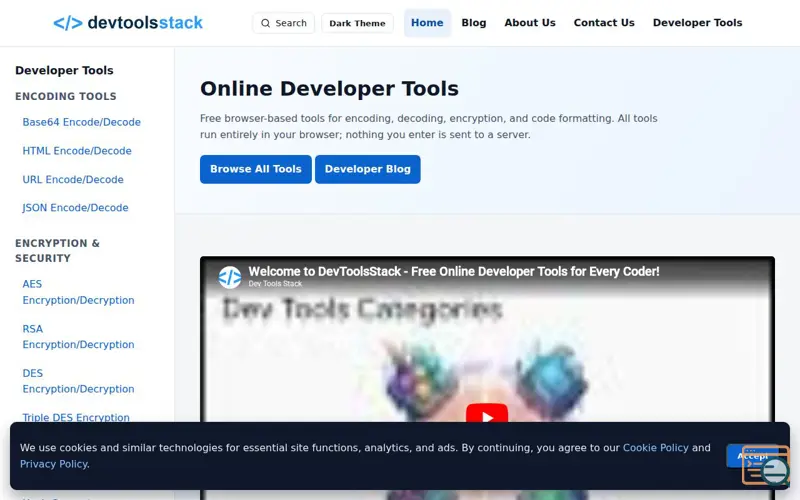
Task: Open URL Encode/Decode tool
Action: pyautogui.click(x=73, y=180)
